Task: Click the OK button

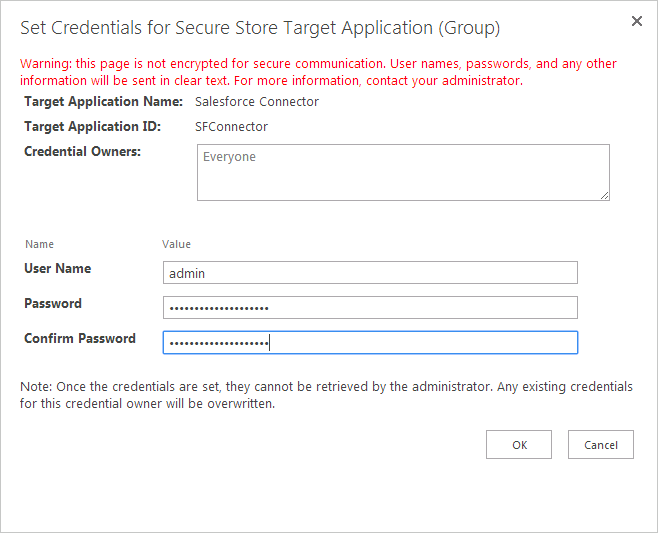Action: tap(519, 445)
